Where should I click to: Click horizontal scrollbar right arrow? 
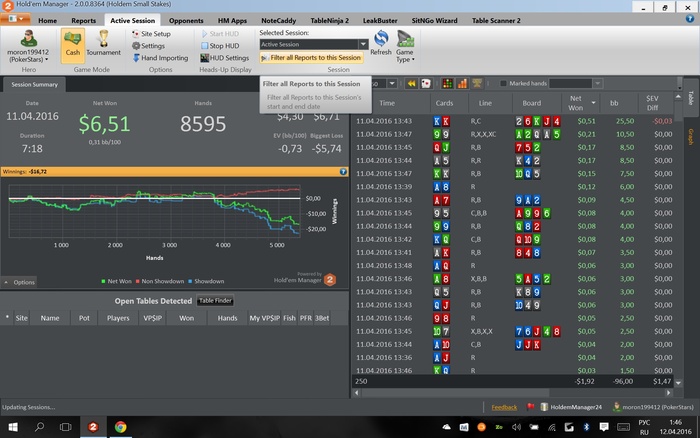pyautogui.click(x=668, y=393)
